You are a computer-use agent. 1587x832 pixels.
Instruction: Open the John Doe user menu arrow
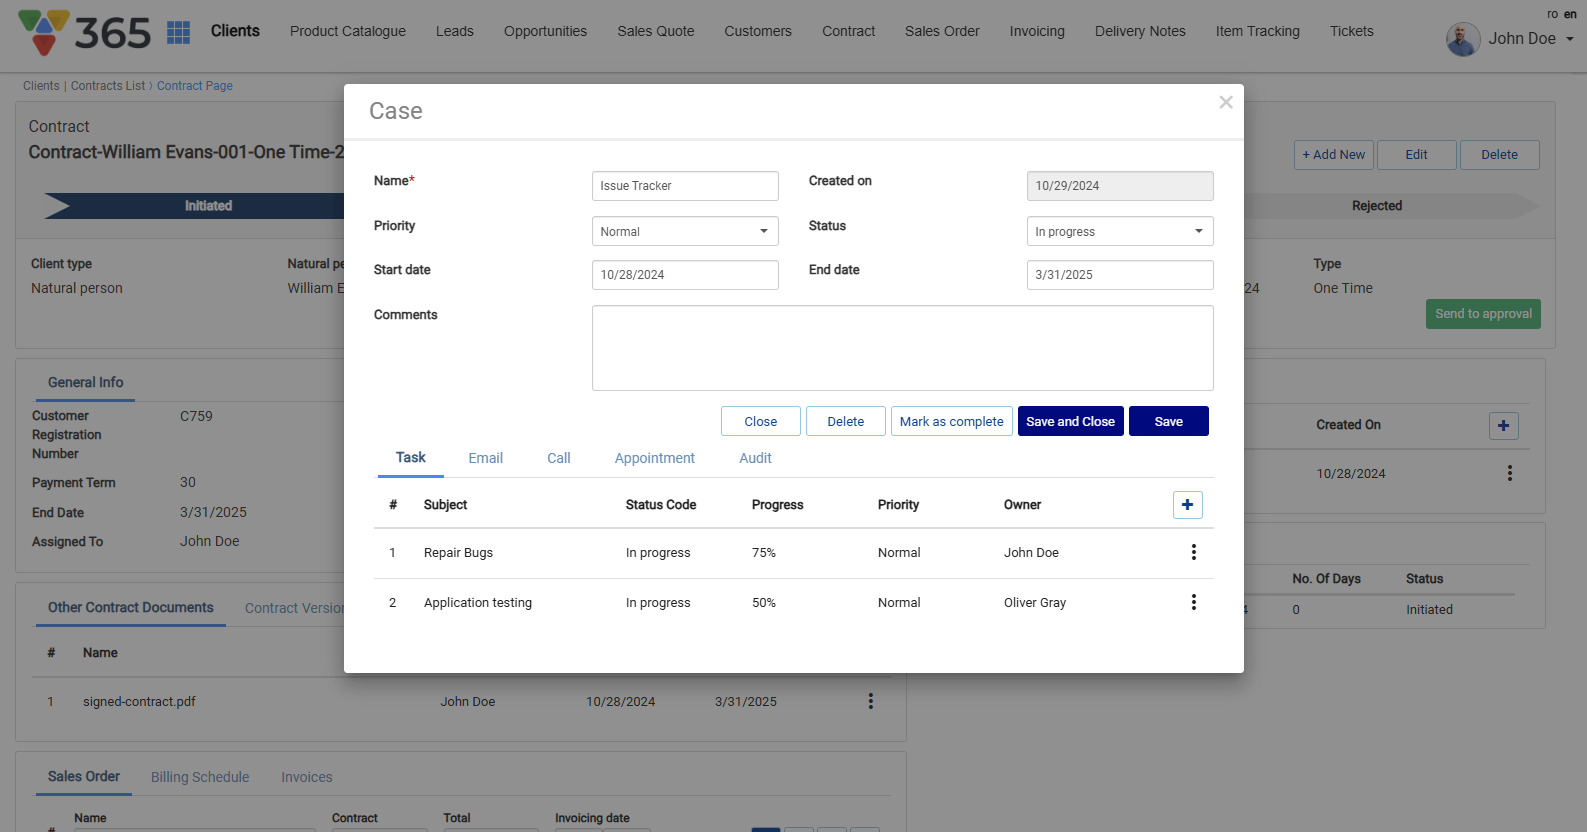(1569, 39)
